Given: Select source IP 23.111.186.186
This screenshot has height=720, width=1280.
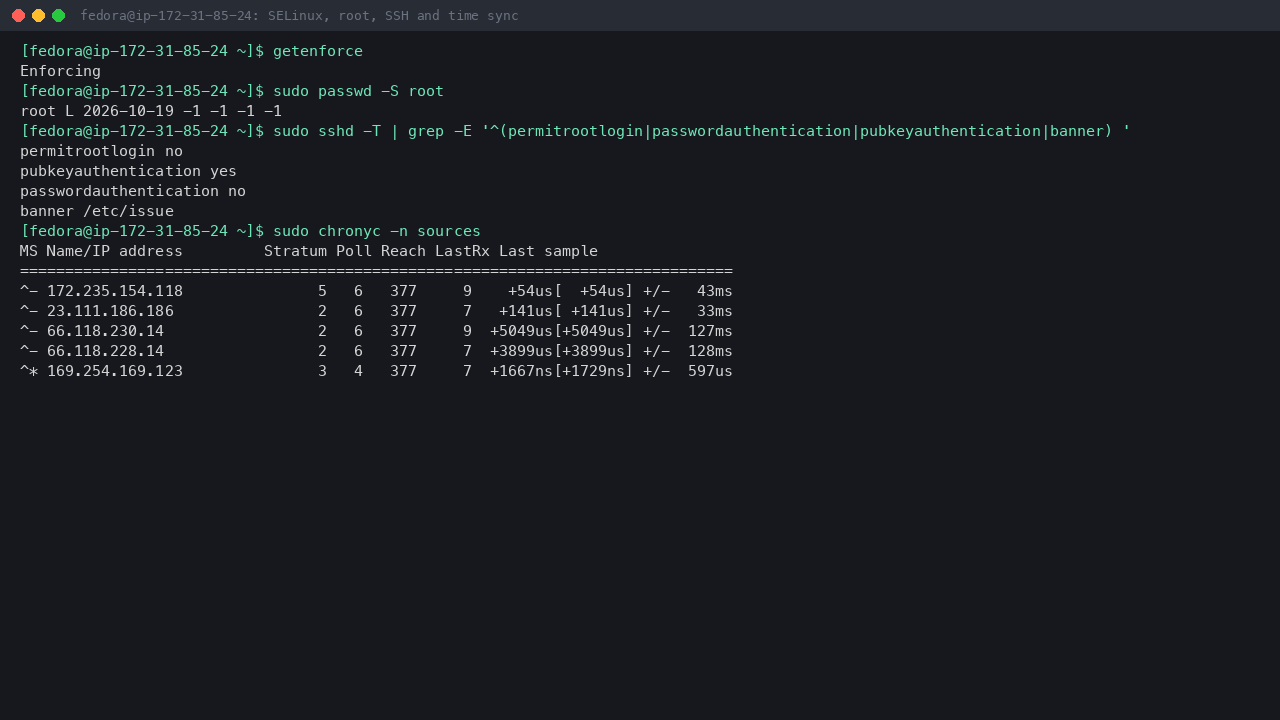Looking at the screenshot, I should coord(110,311).
